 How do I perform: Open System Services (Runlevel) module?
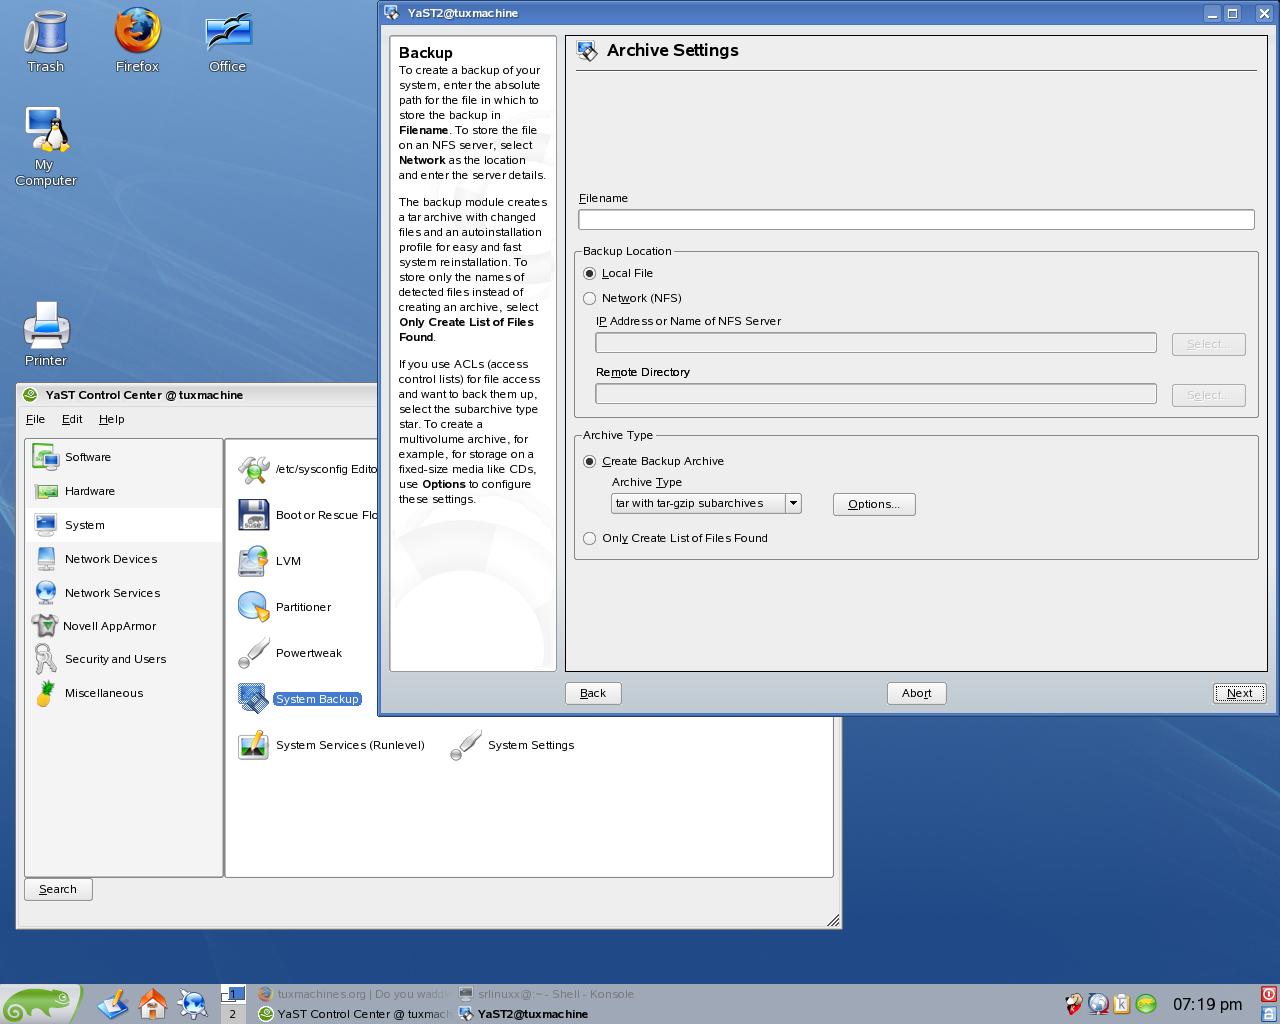[331, 745]
